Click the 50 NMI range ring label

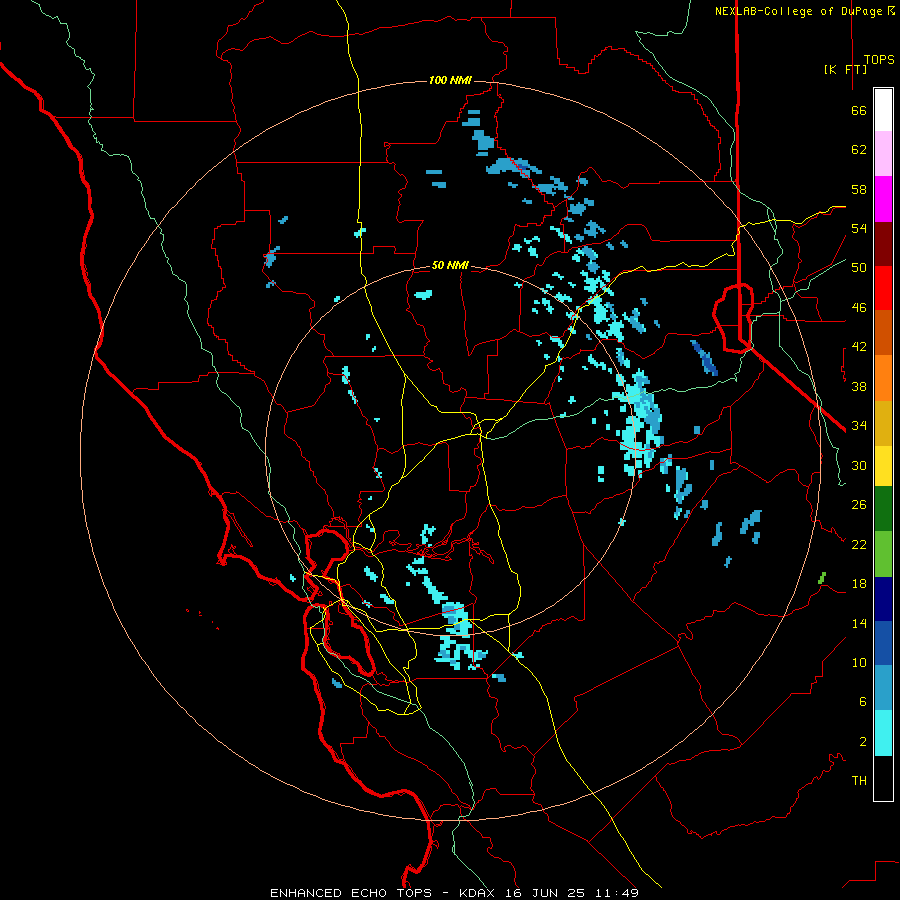450,265
